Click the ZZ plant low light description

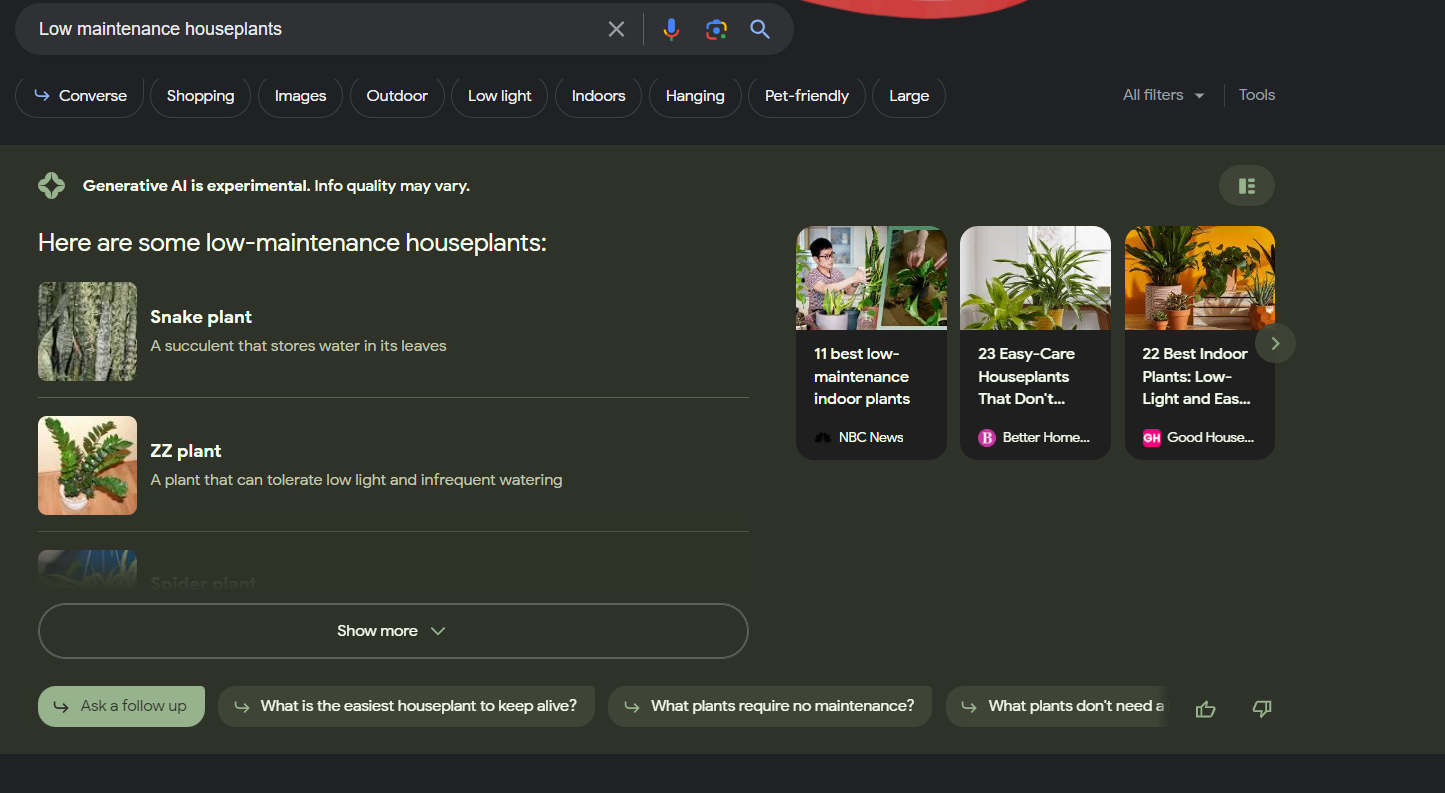[356, 480]
